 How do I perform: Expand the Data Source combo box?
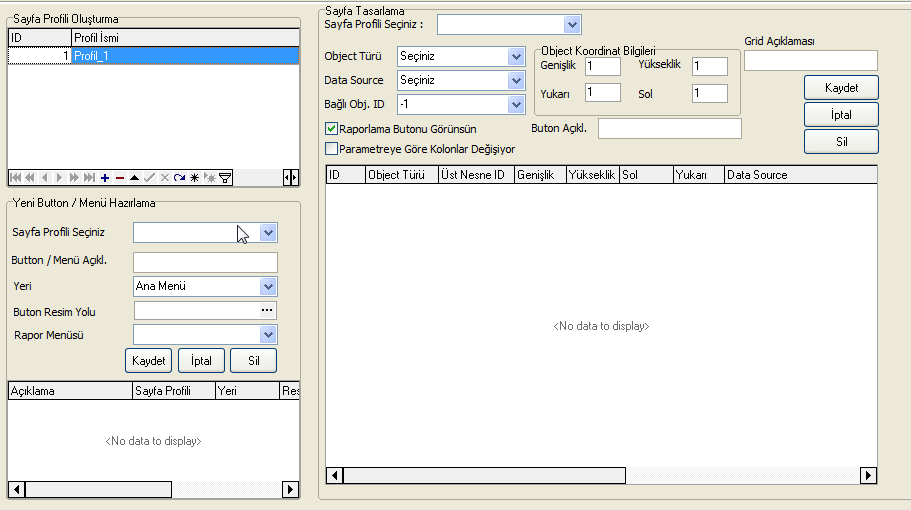point(516,81)
